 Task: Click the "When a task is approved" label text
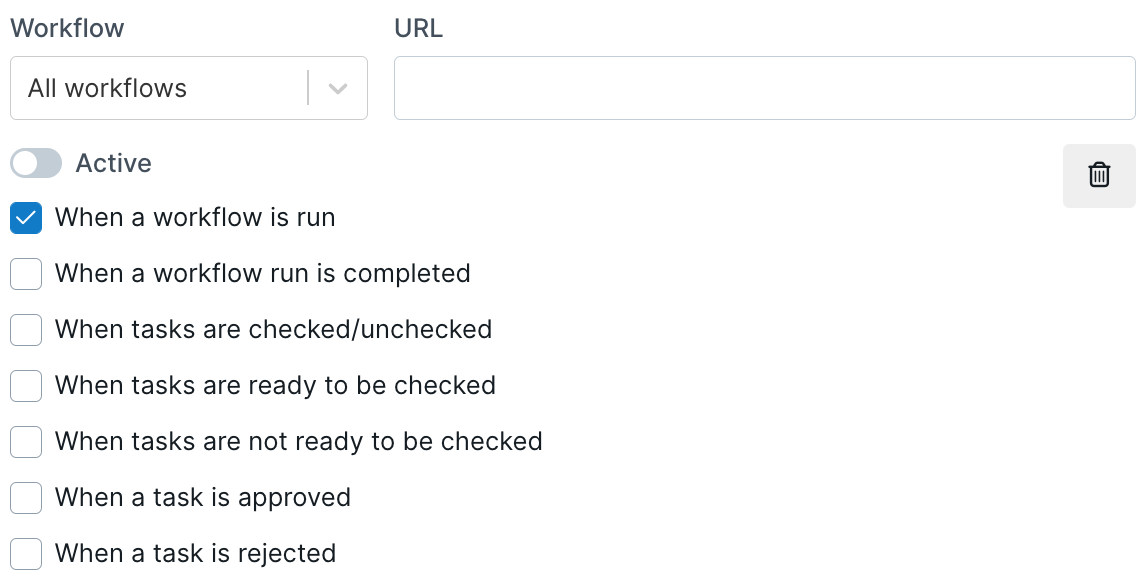pos(203,498)
